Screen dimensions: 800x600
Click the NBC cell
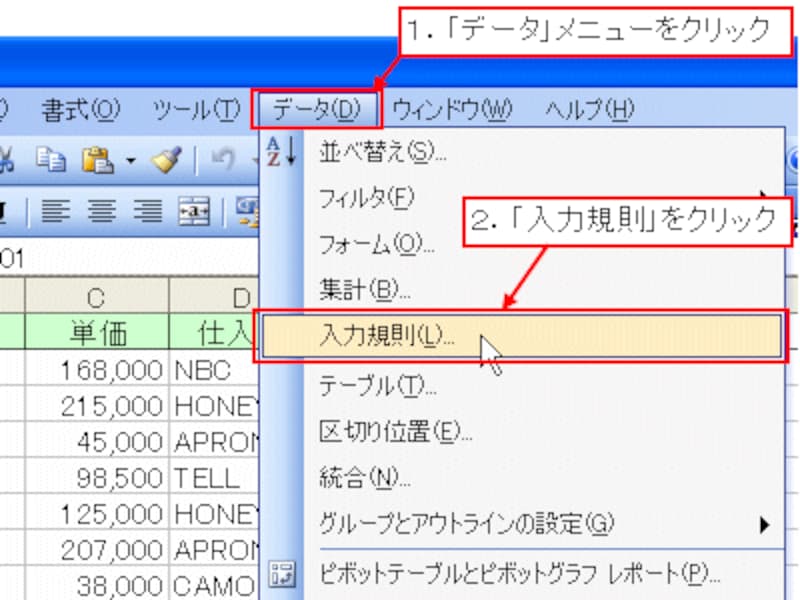click(x=214, y=369)
